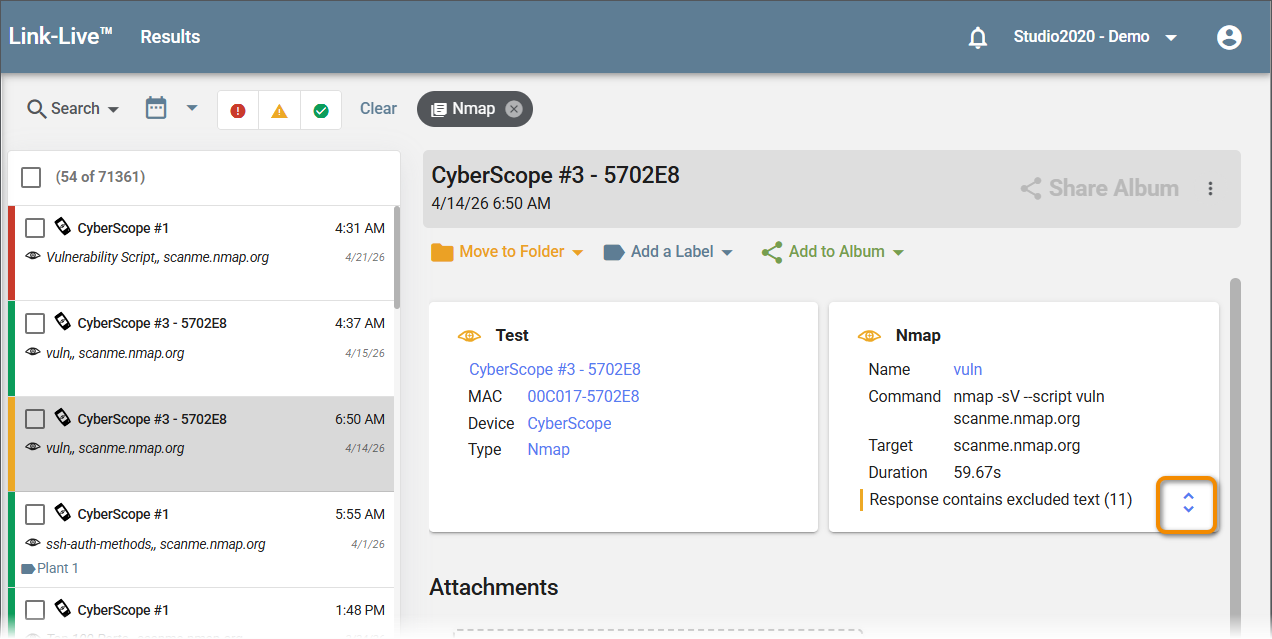This screenshot has width=1272, height=639.
Task: Click the Move to Folder icon
Action: pyautogui.click(x=442, y=252)
